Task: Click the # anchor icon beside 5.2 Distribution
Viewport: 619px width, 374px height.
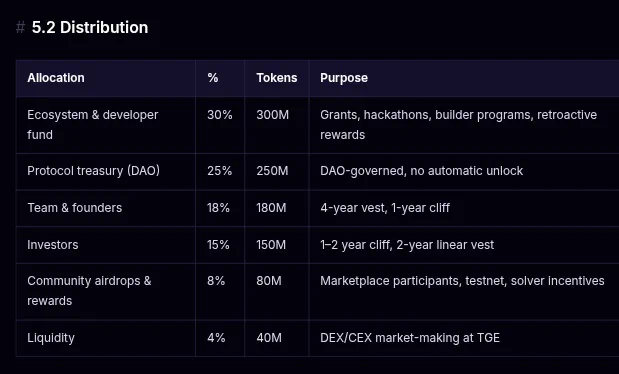Action: (20, 28)
